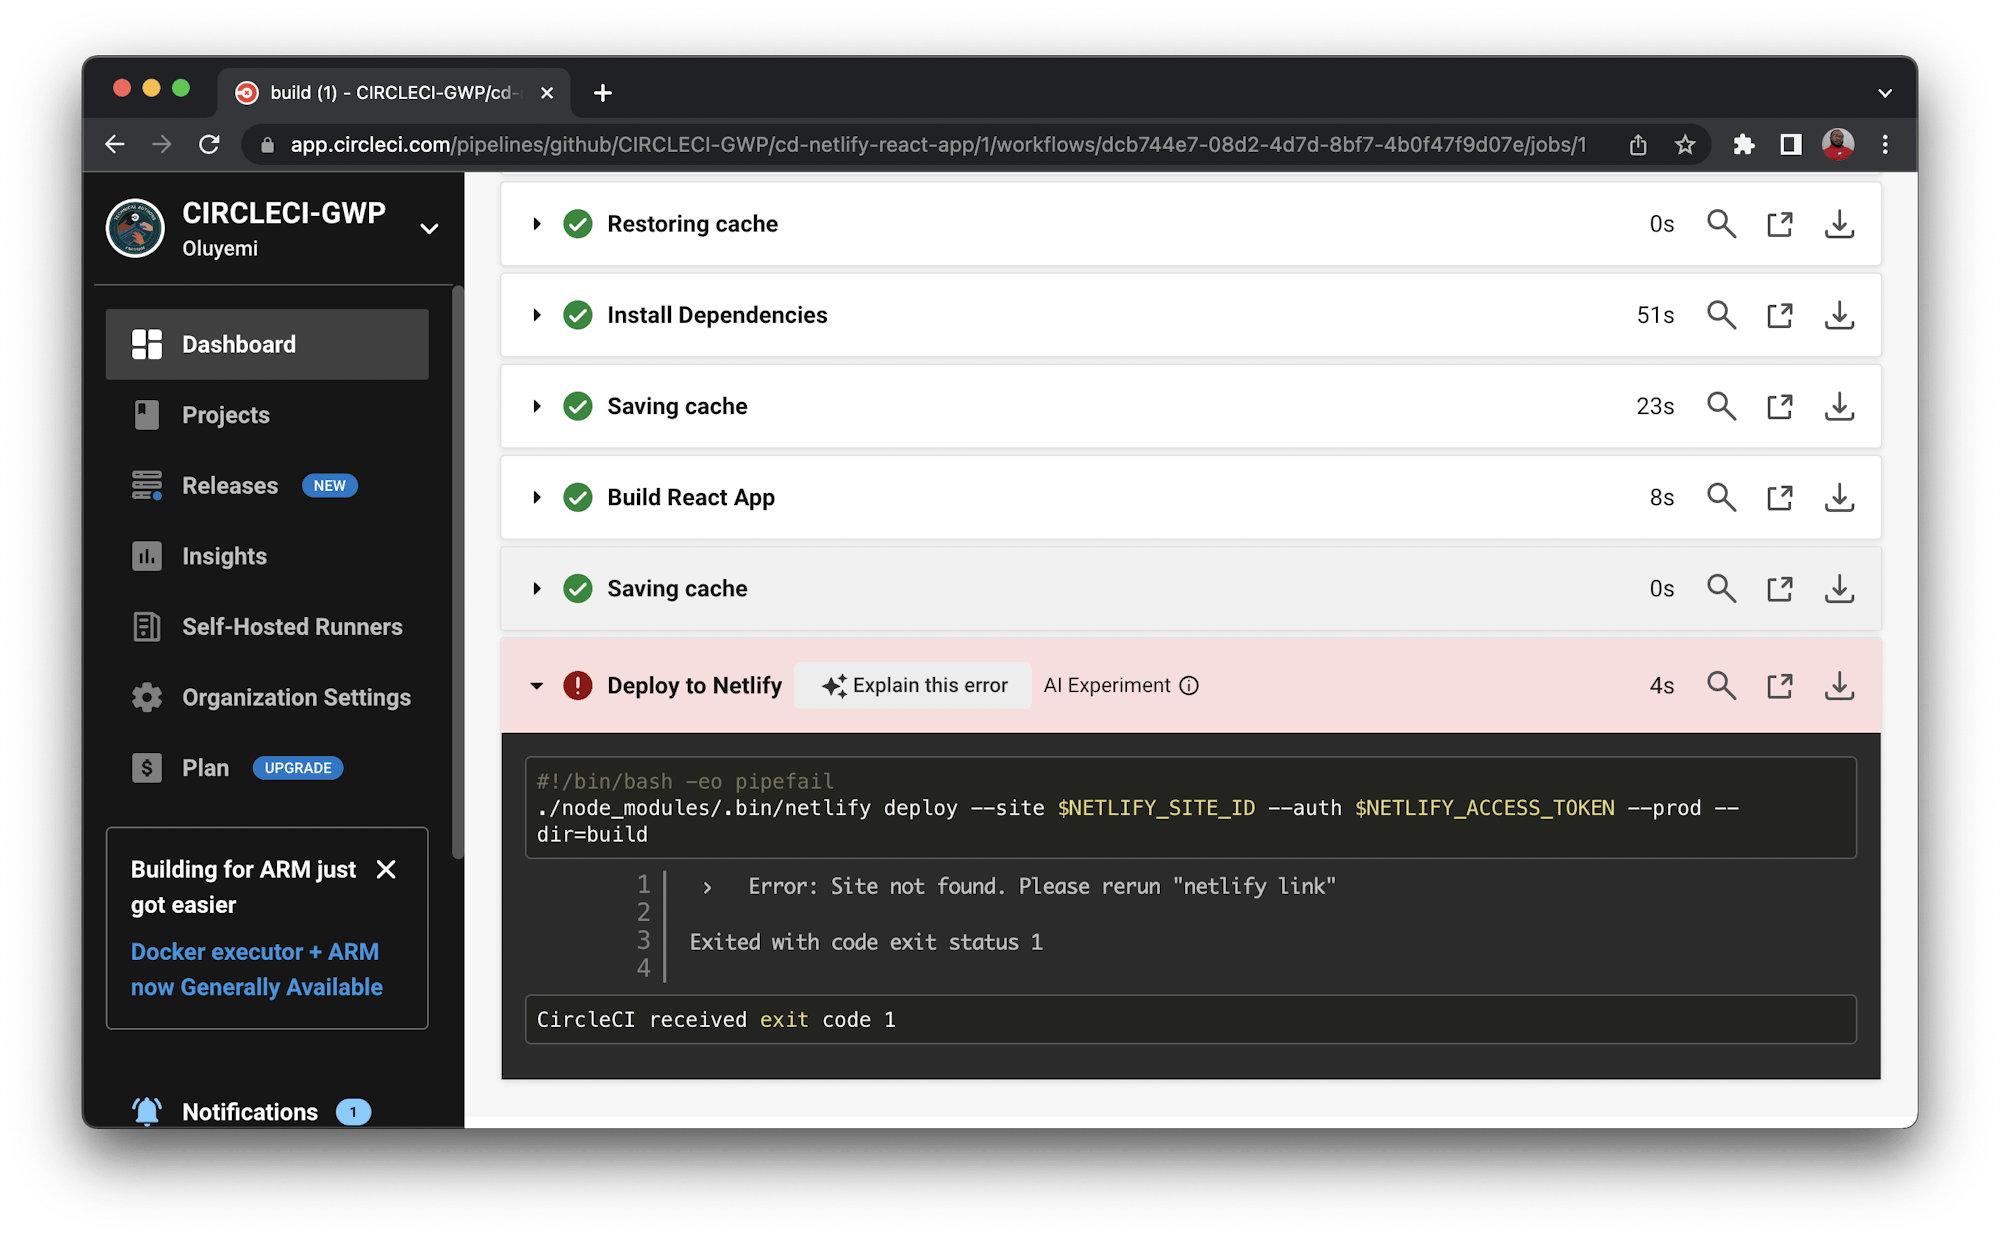
Task: Click the Notifications bell icon
Action: point(147,1110)
